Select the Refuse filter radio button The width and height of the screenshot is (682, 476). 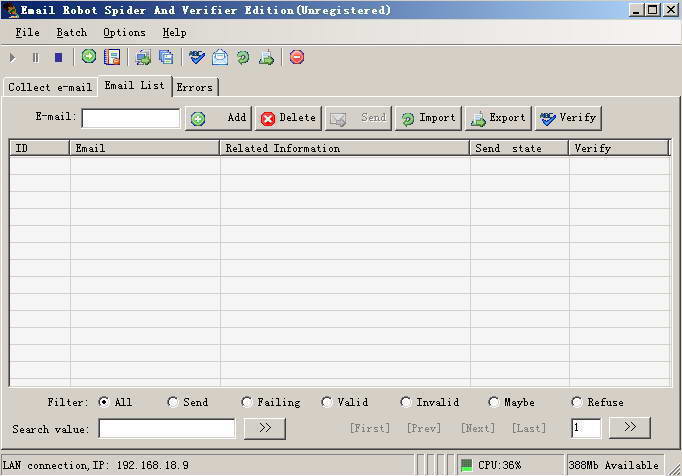coord(577,402)
